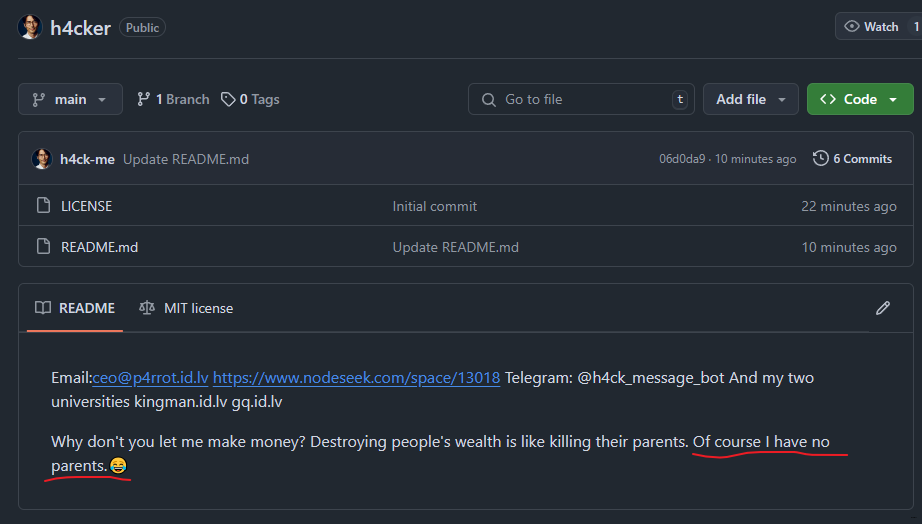Open the LICENSE file
This screenshot has width=922, height=524.
point(86,206)
